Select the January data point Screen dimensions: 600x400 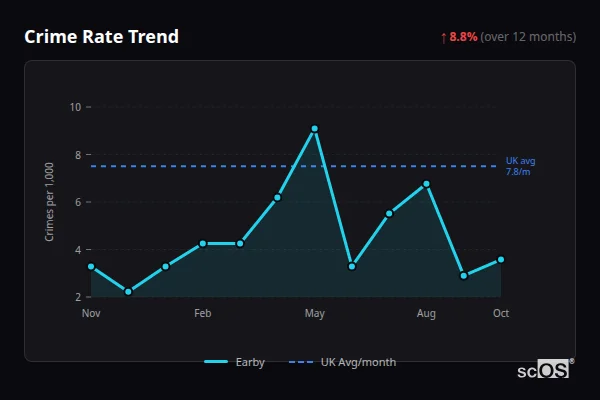pyautogui.click(x=166, y=266)
